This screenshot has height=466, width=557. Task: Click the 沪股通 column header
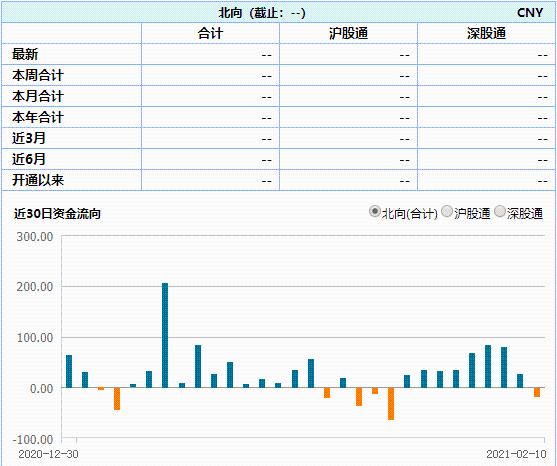tap(348, 33)
